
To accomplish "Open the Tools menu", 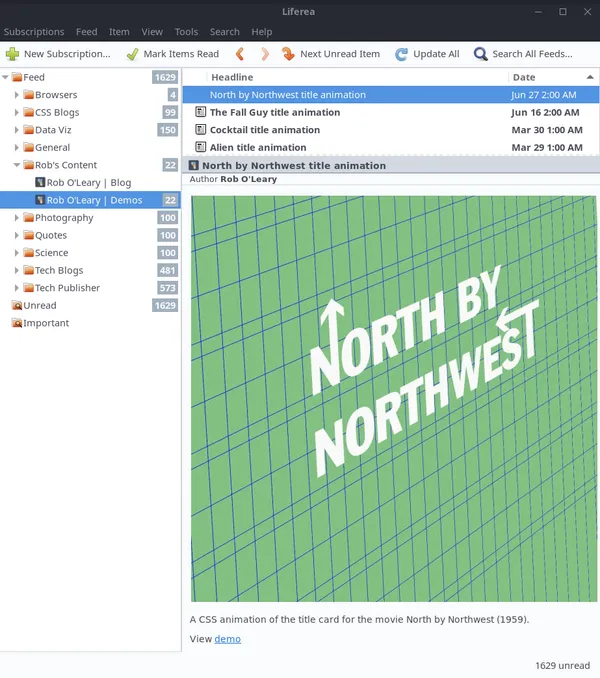I will tap(186, 32).
